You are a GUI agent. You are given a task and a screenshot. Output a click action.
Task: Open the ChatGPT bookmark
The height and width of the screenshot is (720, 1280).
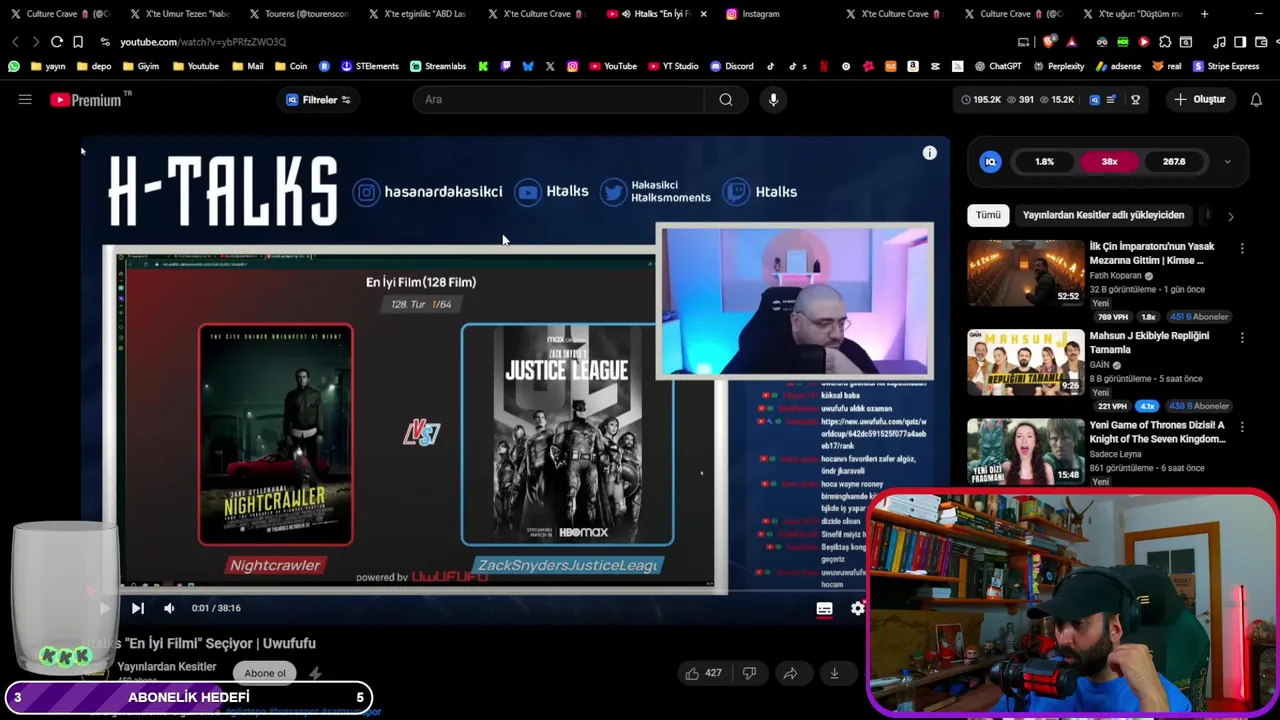coord(997,66)
